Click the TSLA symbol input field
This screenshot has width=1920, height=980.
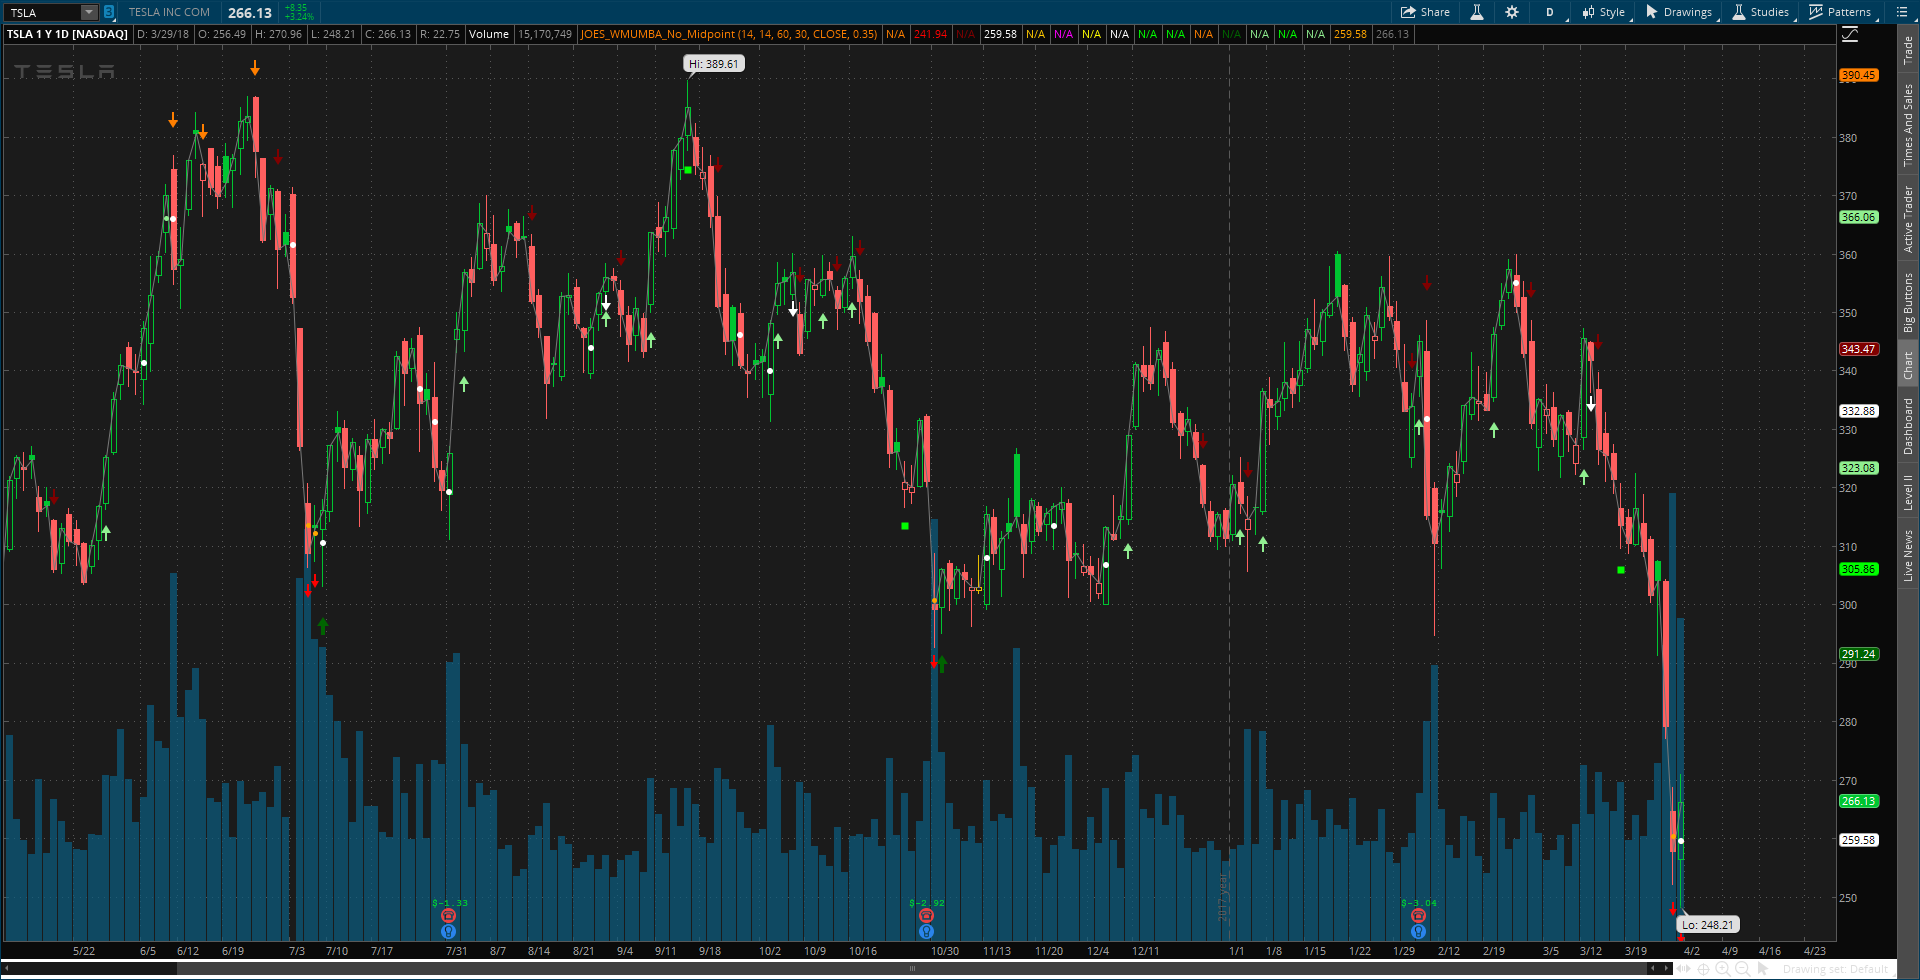(x=43, y=12)
